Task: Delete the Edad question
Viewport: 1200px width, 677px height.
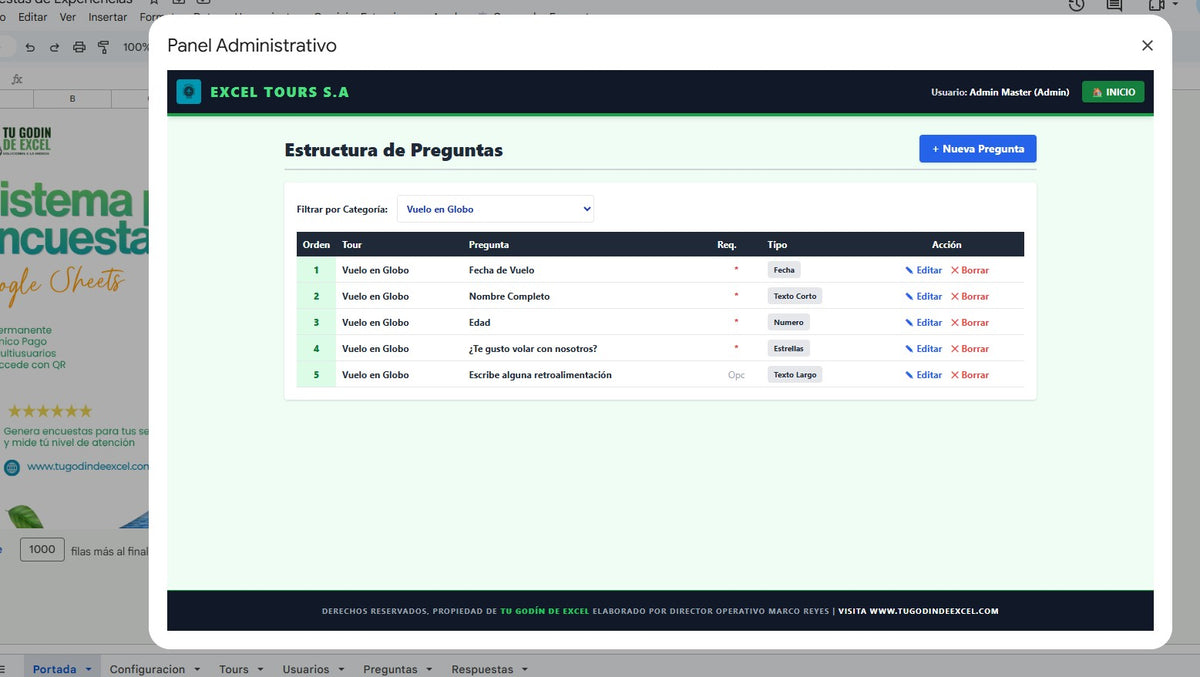Action: point(970,322)
